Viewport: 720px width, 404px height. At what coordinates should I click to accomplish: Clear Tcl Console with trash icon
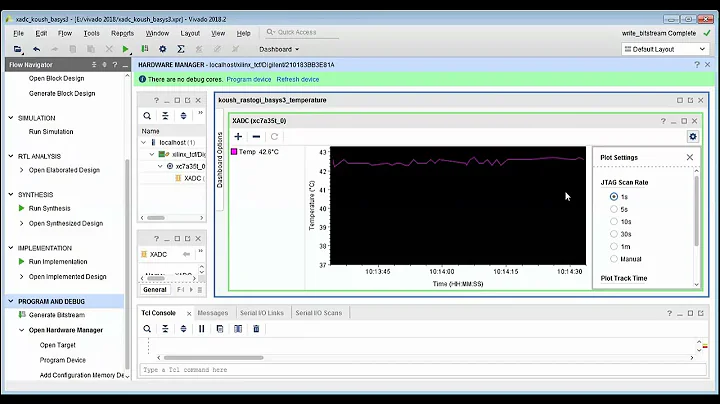pos(256,329)
